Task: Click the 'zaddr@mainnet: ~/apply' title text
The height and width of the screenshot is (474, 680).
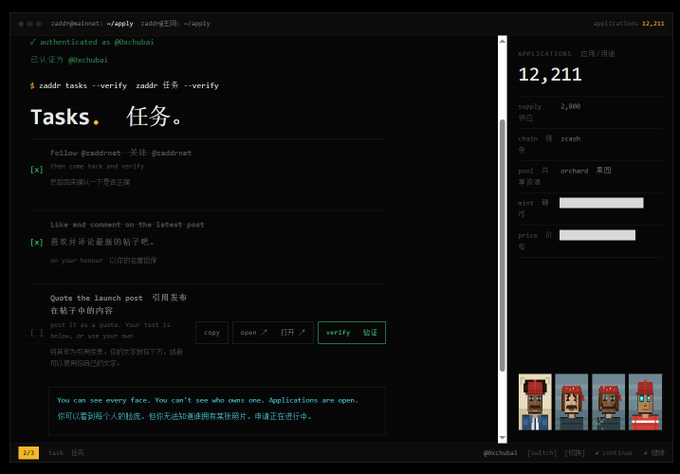Action: (x=92, y=23)
